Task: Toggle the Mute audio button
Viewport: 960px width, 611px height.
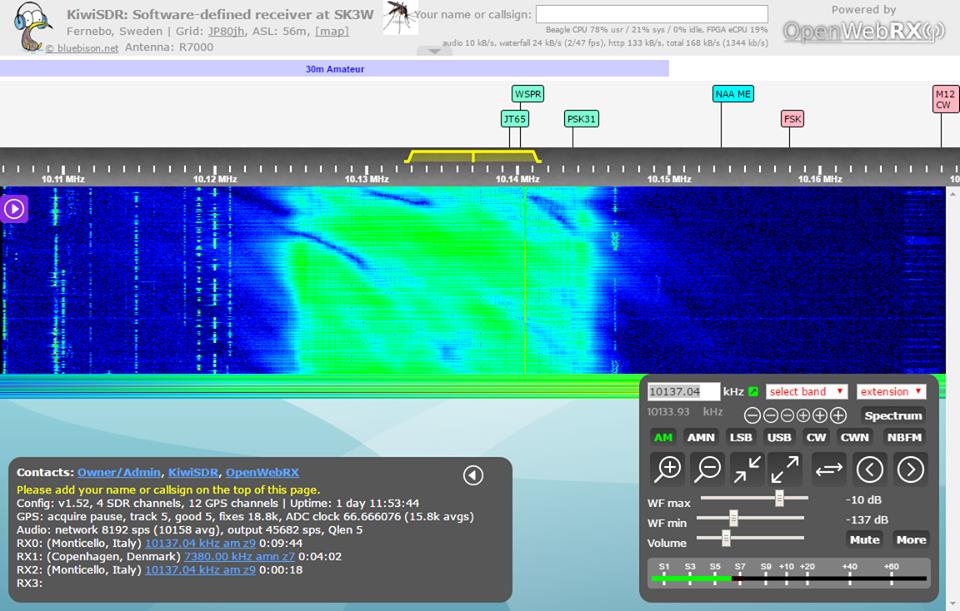Action: click(864, 539)
